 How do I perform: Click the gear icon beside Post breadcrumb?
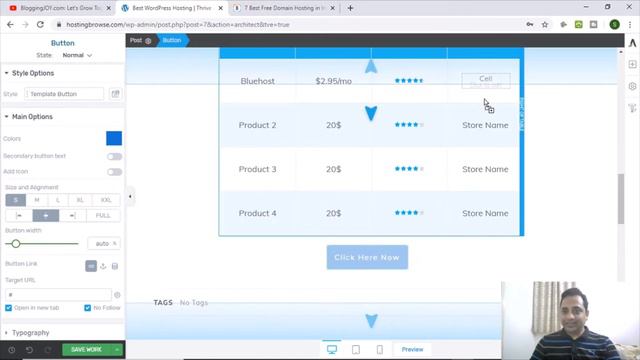(148, 40)
